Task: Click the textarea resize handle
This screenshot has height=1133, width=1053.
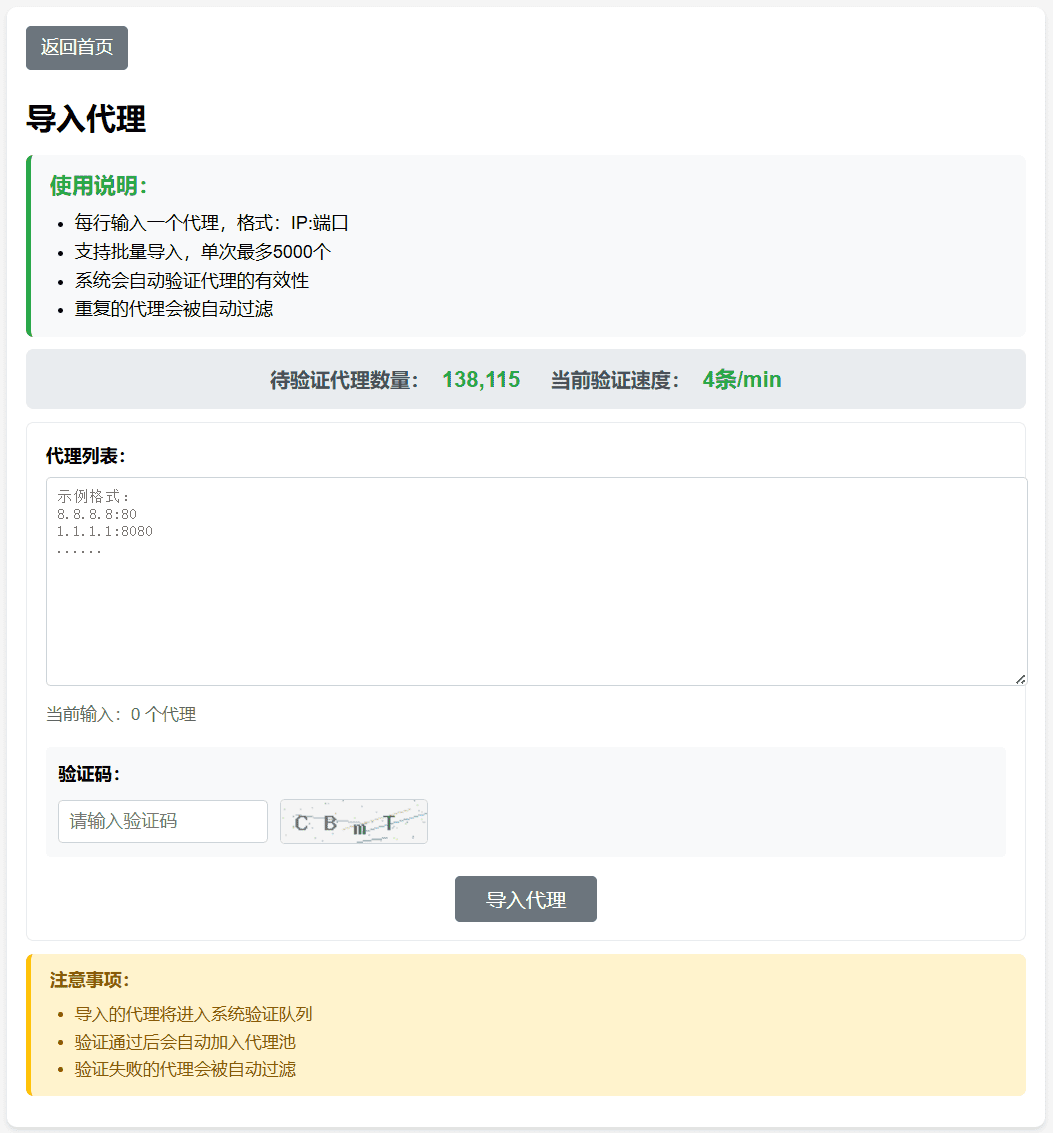Action: click(1020, 679)
